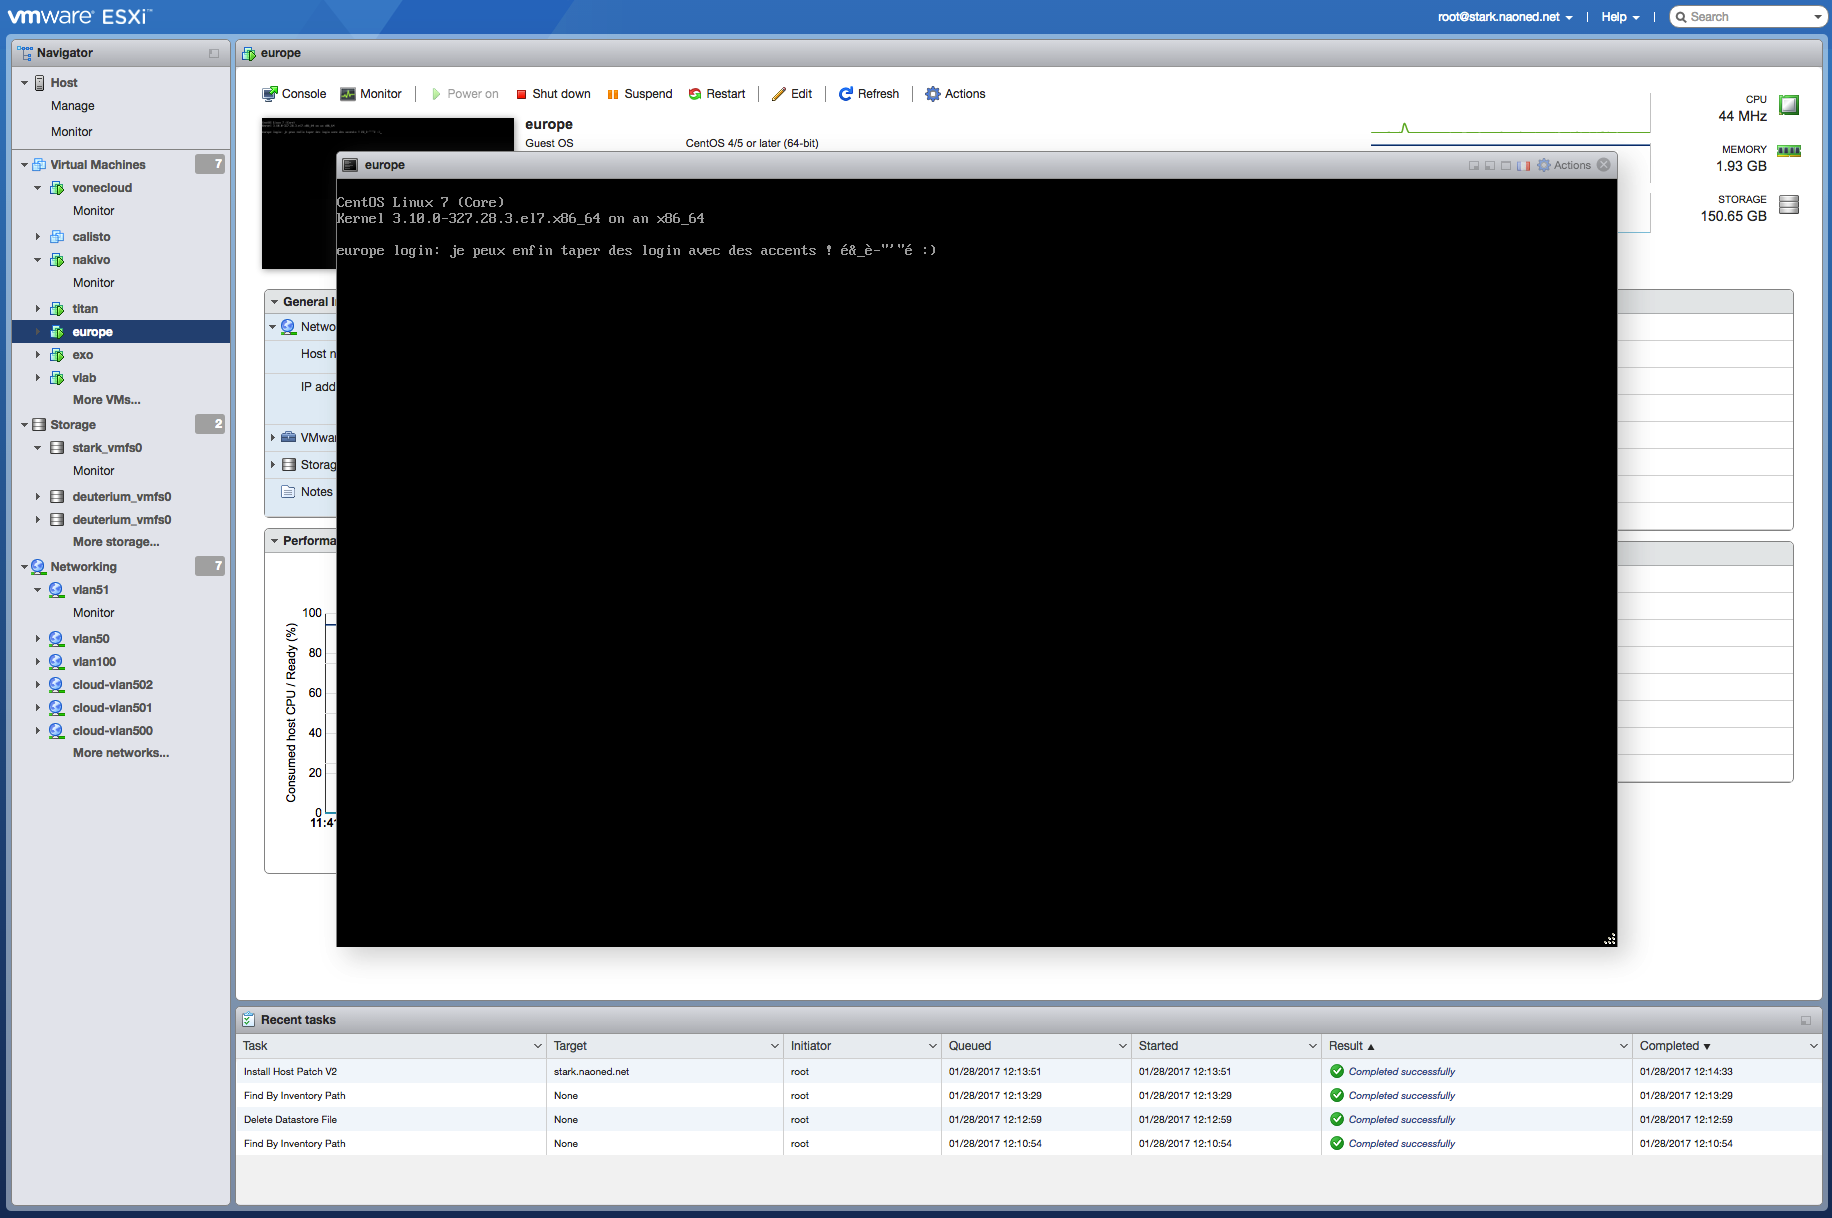Collapse the Storage section in Navigator
The height and width of the screenshot is (1218, 1832).
pos(25,425)
